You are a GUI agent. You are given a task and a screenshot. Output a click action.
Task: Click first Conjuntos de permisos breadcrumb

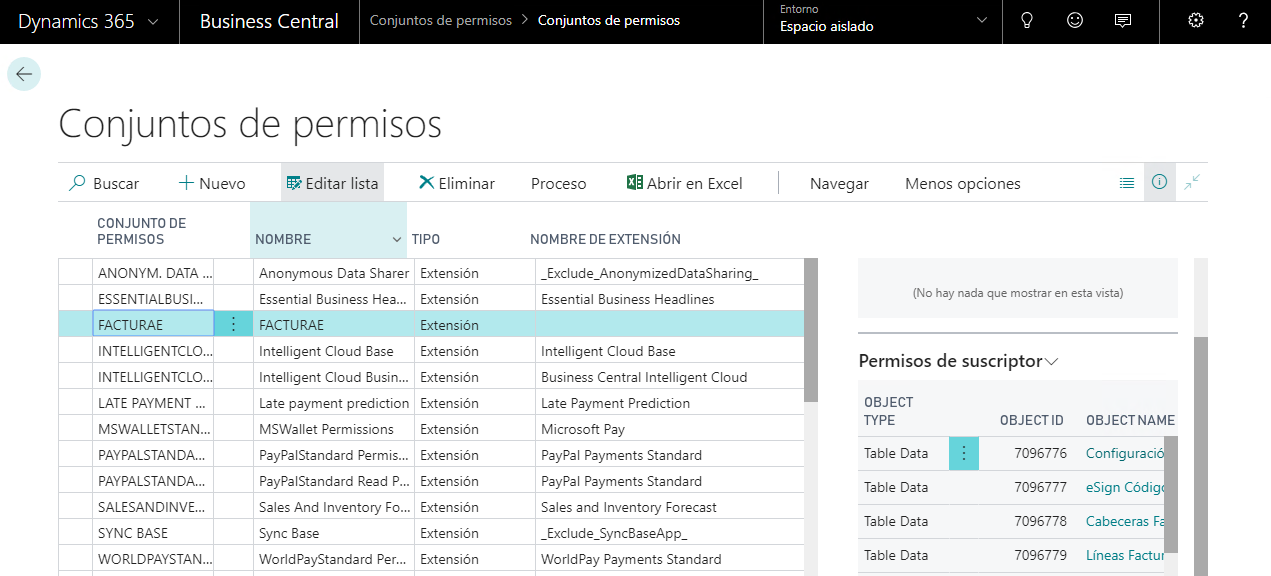441,20
